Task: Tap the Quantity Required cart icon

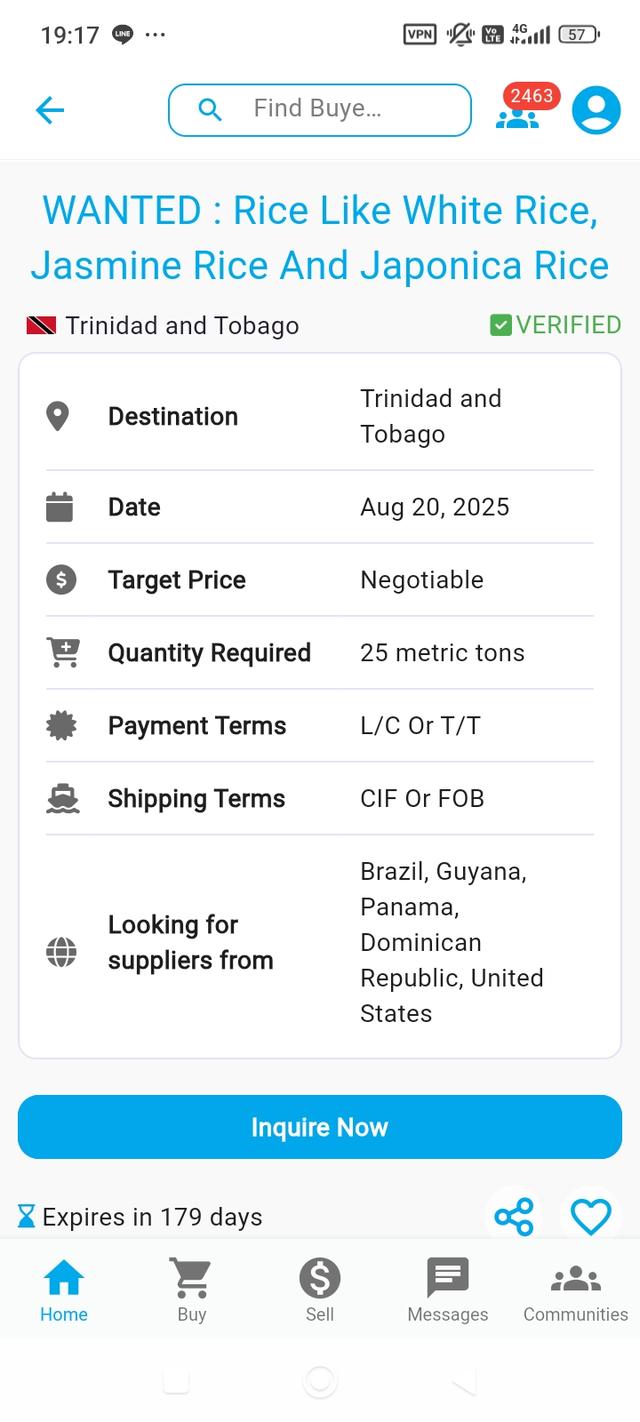Action: (63, 652)
